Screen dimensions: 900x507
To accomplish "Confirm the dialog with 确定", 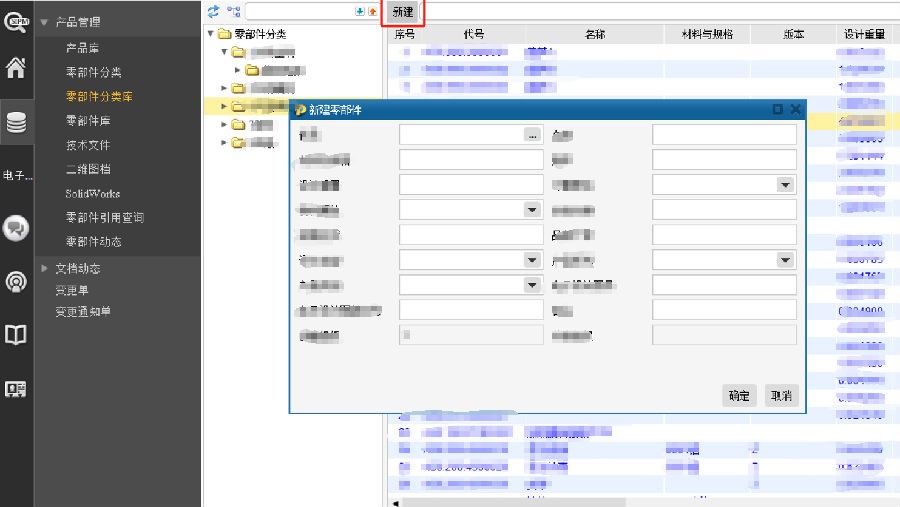I will (739, 396).
